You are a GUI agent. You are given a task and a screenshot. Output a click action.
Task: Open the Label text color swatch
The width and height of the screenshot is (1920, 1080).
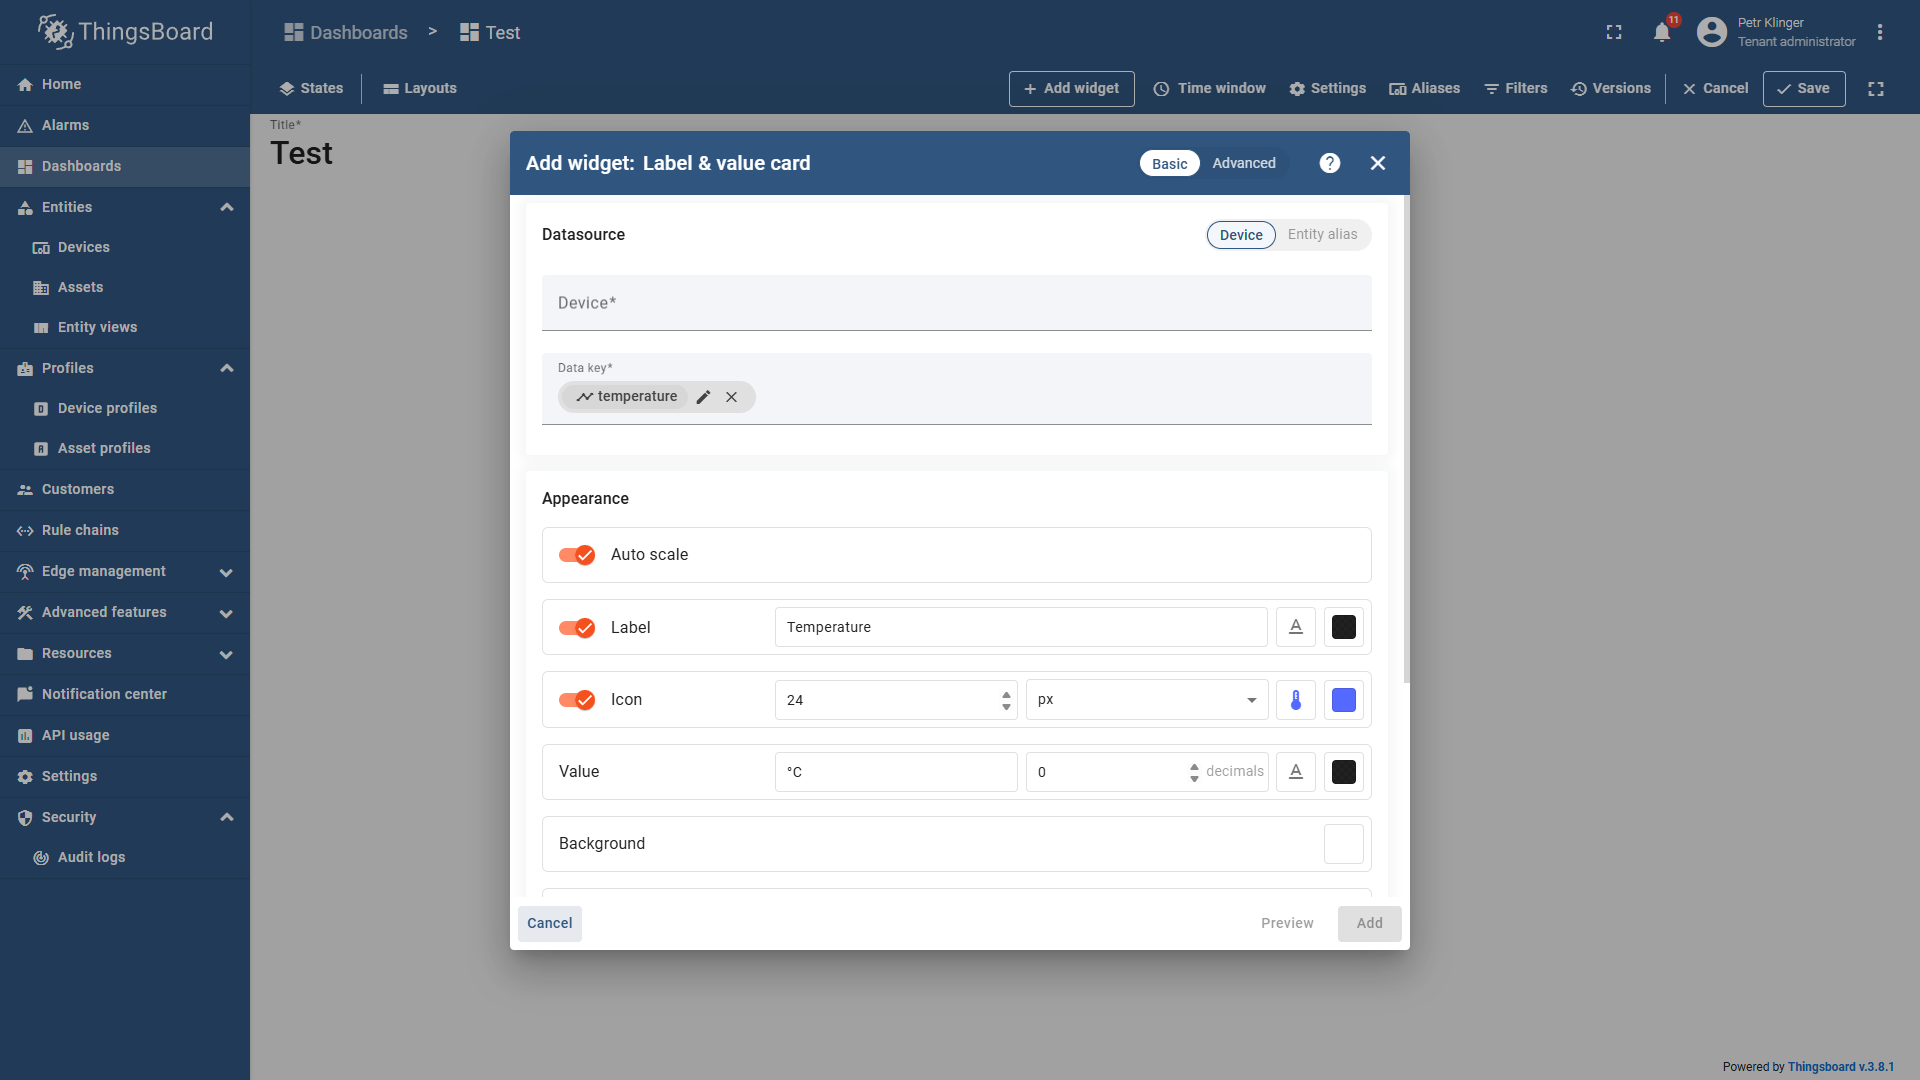click(x=1343, y=626)
